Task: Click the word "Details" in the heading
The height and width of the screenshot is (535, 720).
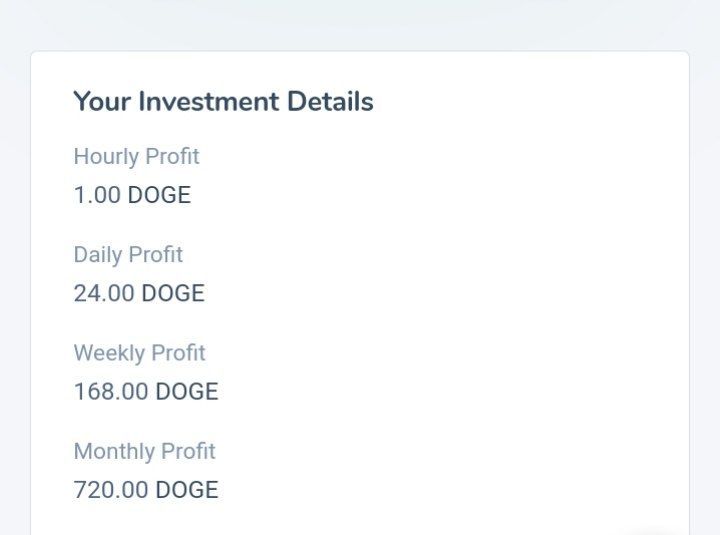Action: tap(330, 102)
